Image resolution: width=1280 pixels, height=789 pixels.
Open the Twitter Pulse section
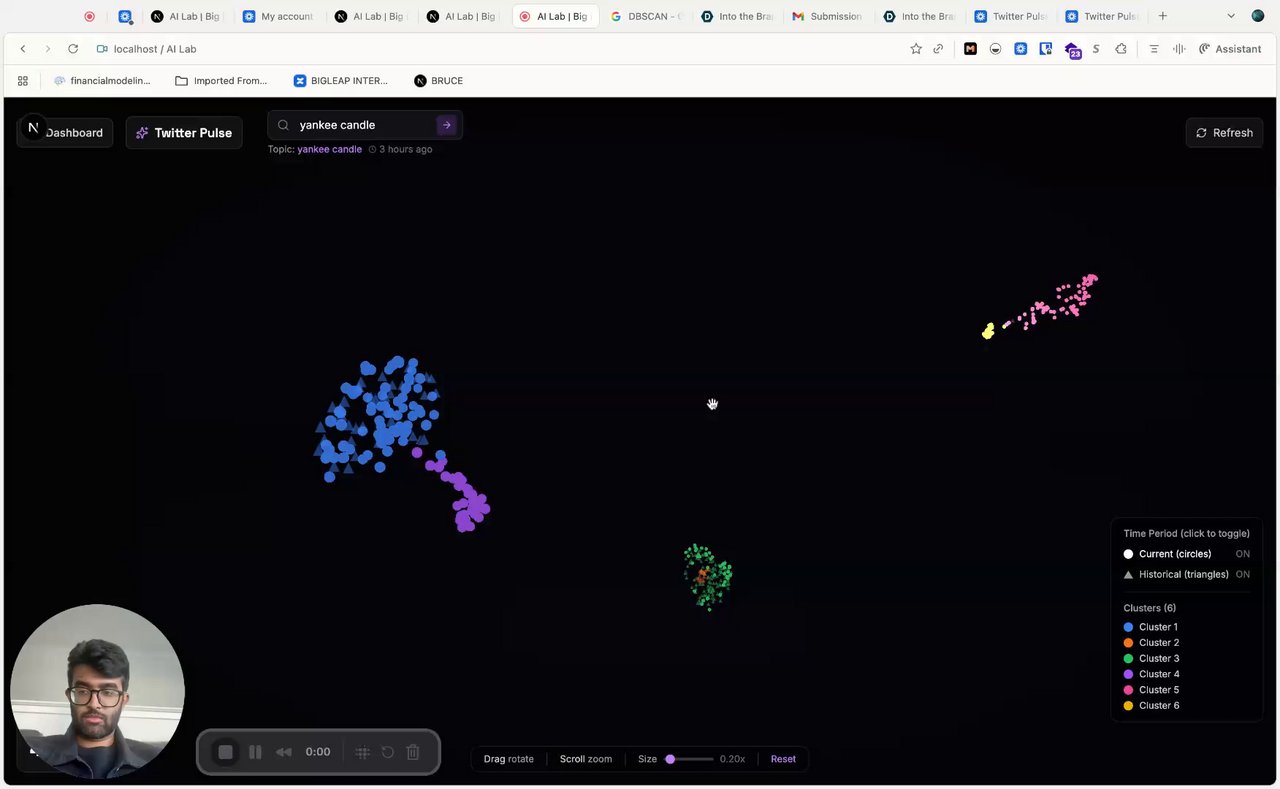pyautogui.click(x=184, y=133)
